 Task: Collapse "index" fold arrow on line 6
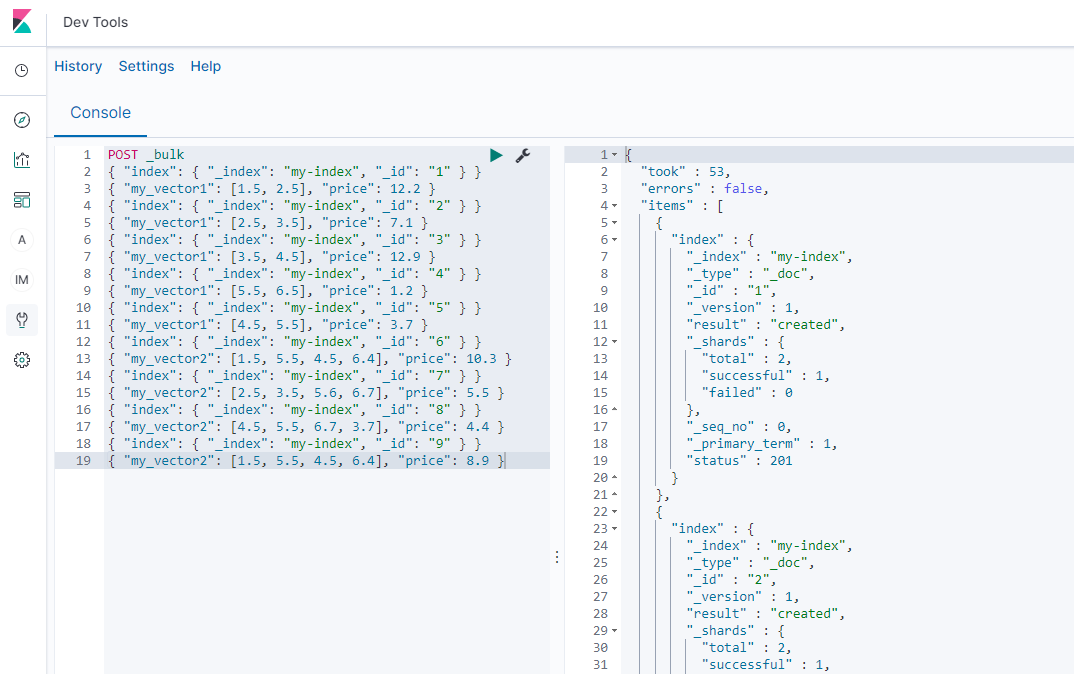pyautogui.click(x=614, y=240)
